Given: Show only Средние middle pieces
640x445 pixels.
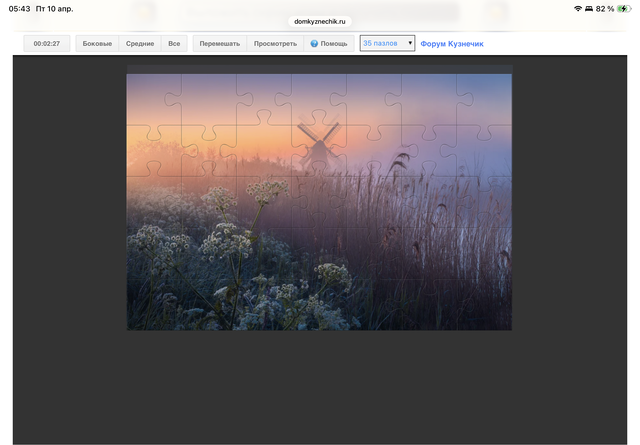Looking at the screenshot, I should coord(140,44).
